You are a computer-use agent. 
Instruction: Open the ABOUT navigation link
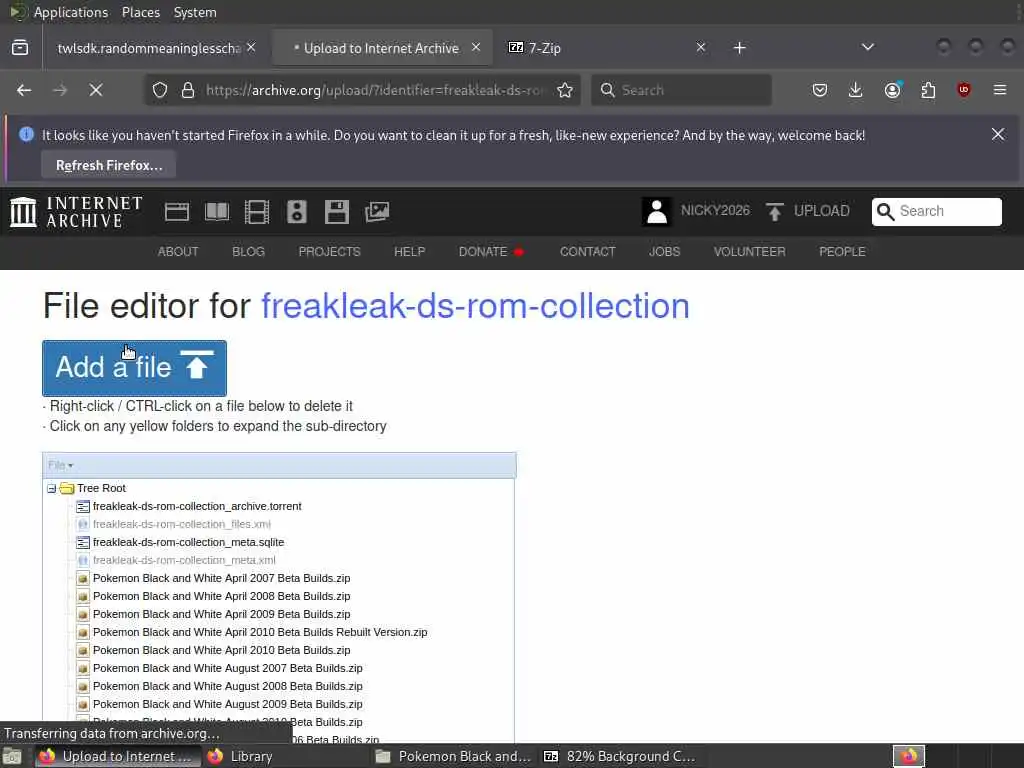[178, 252]
